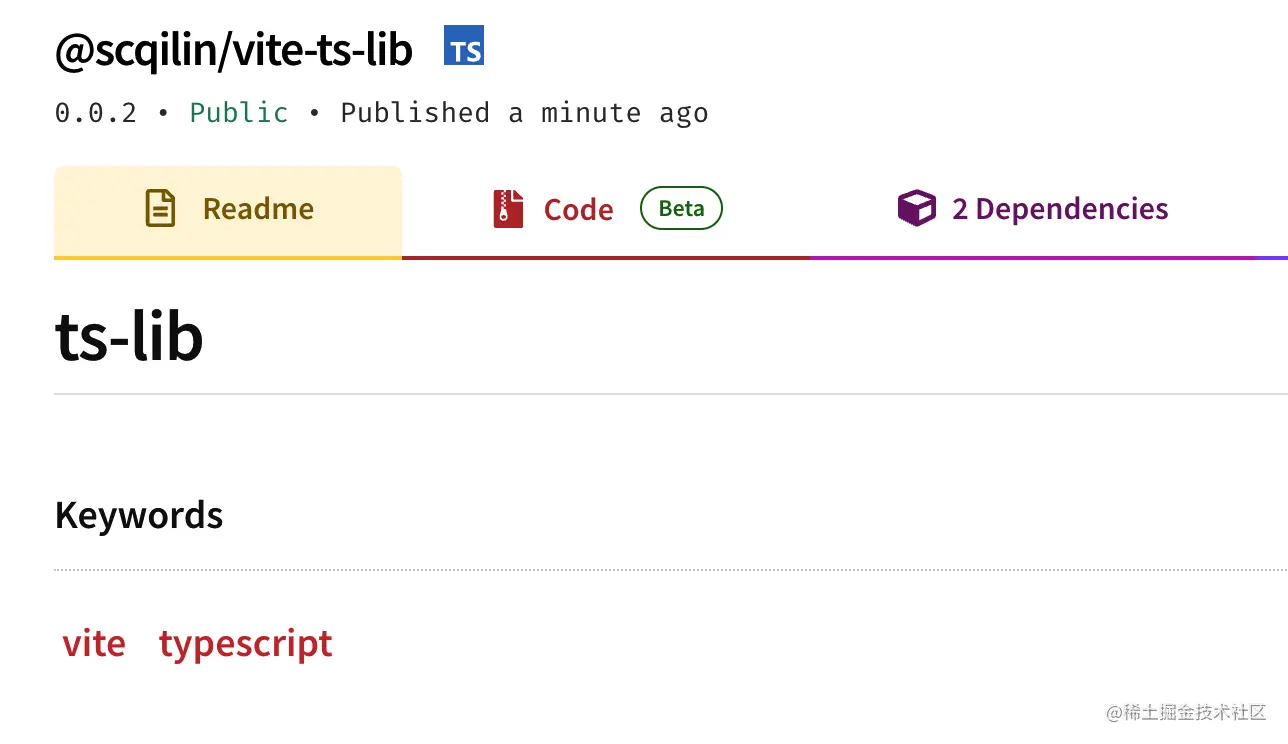
Task: Click the Readme document icon
Action: point(160,208)
